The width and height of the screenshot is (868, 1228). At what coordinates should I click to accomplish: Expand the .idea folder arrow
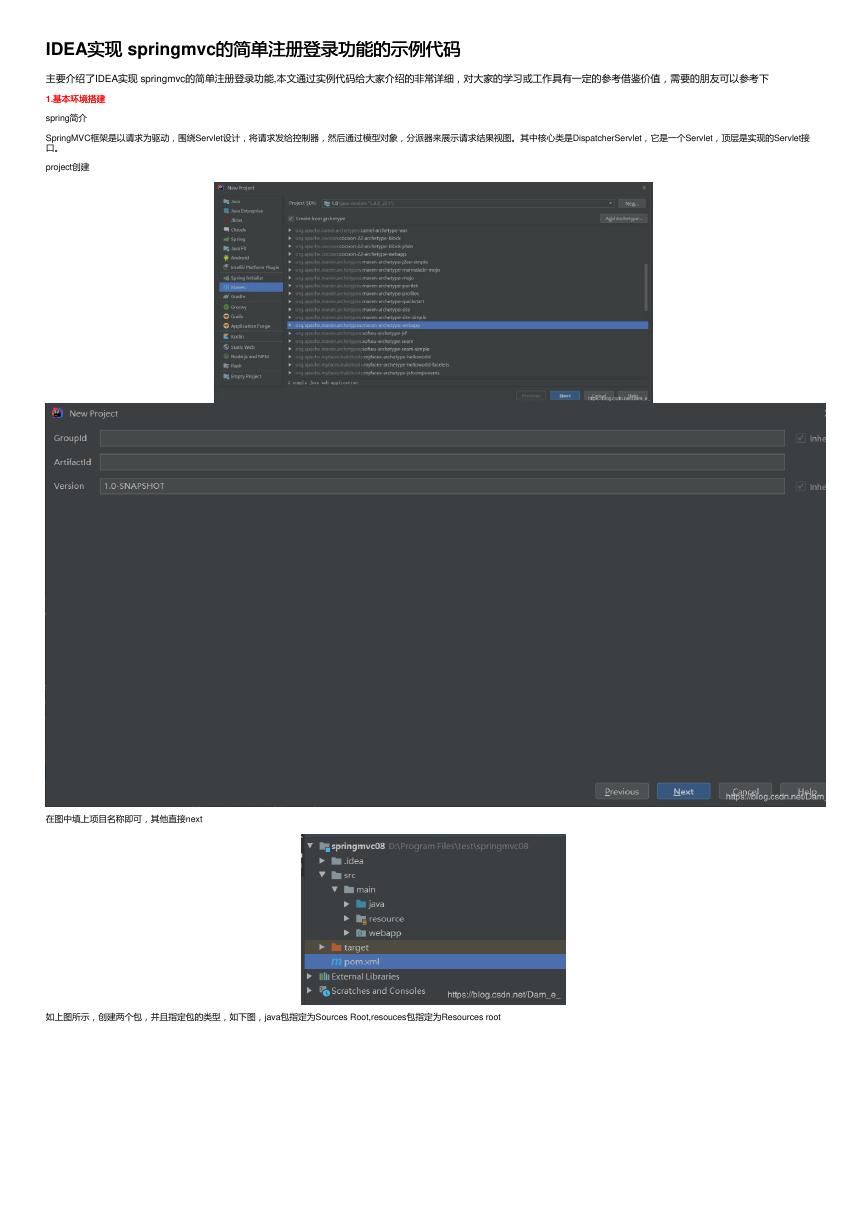click(322, 861)
